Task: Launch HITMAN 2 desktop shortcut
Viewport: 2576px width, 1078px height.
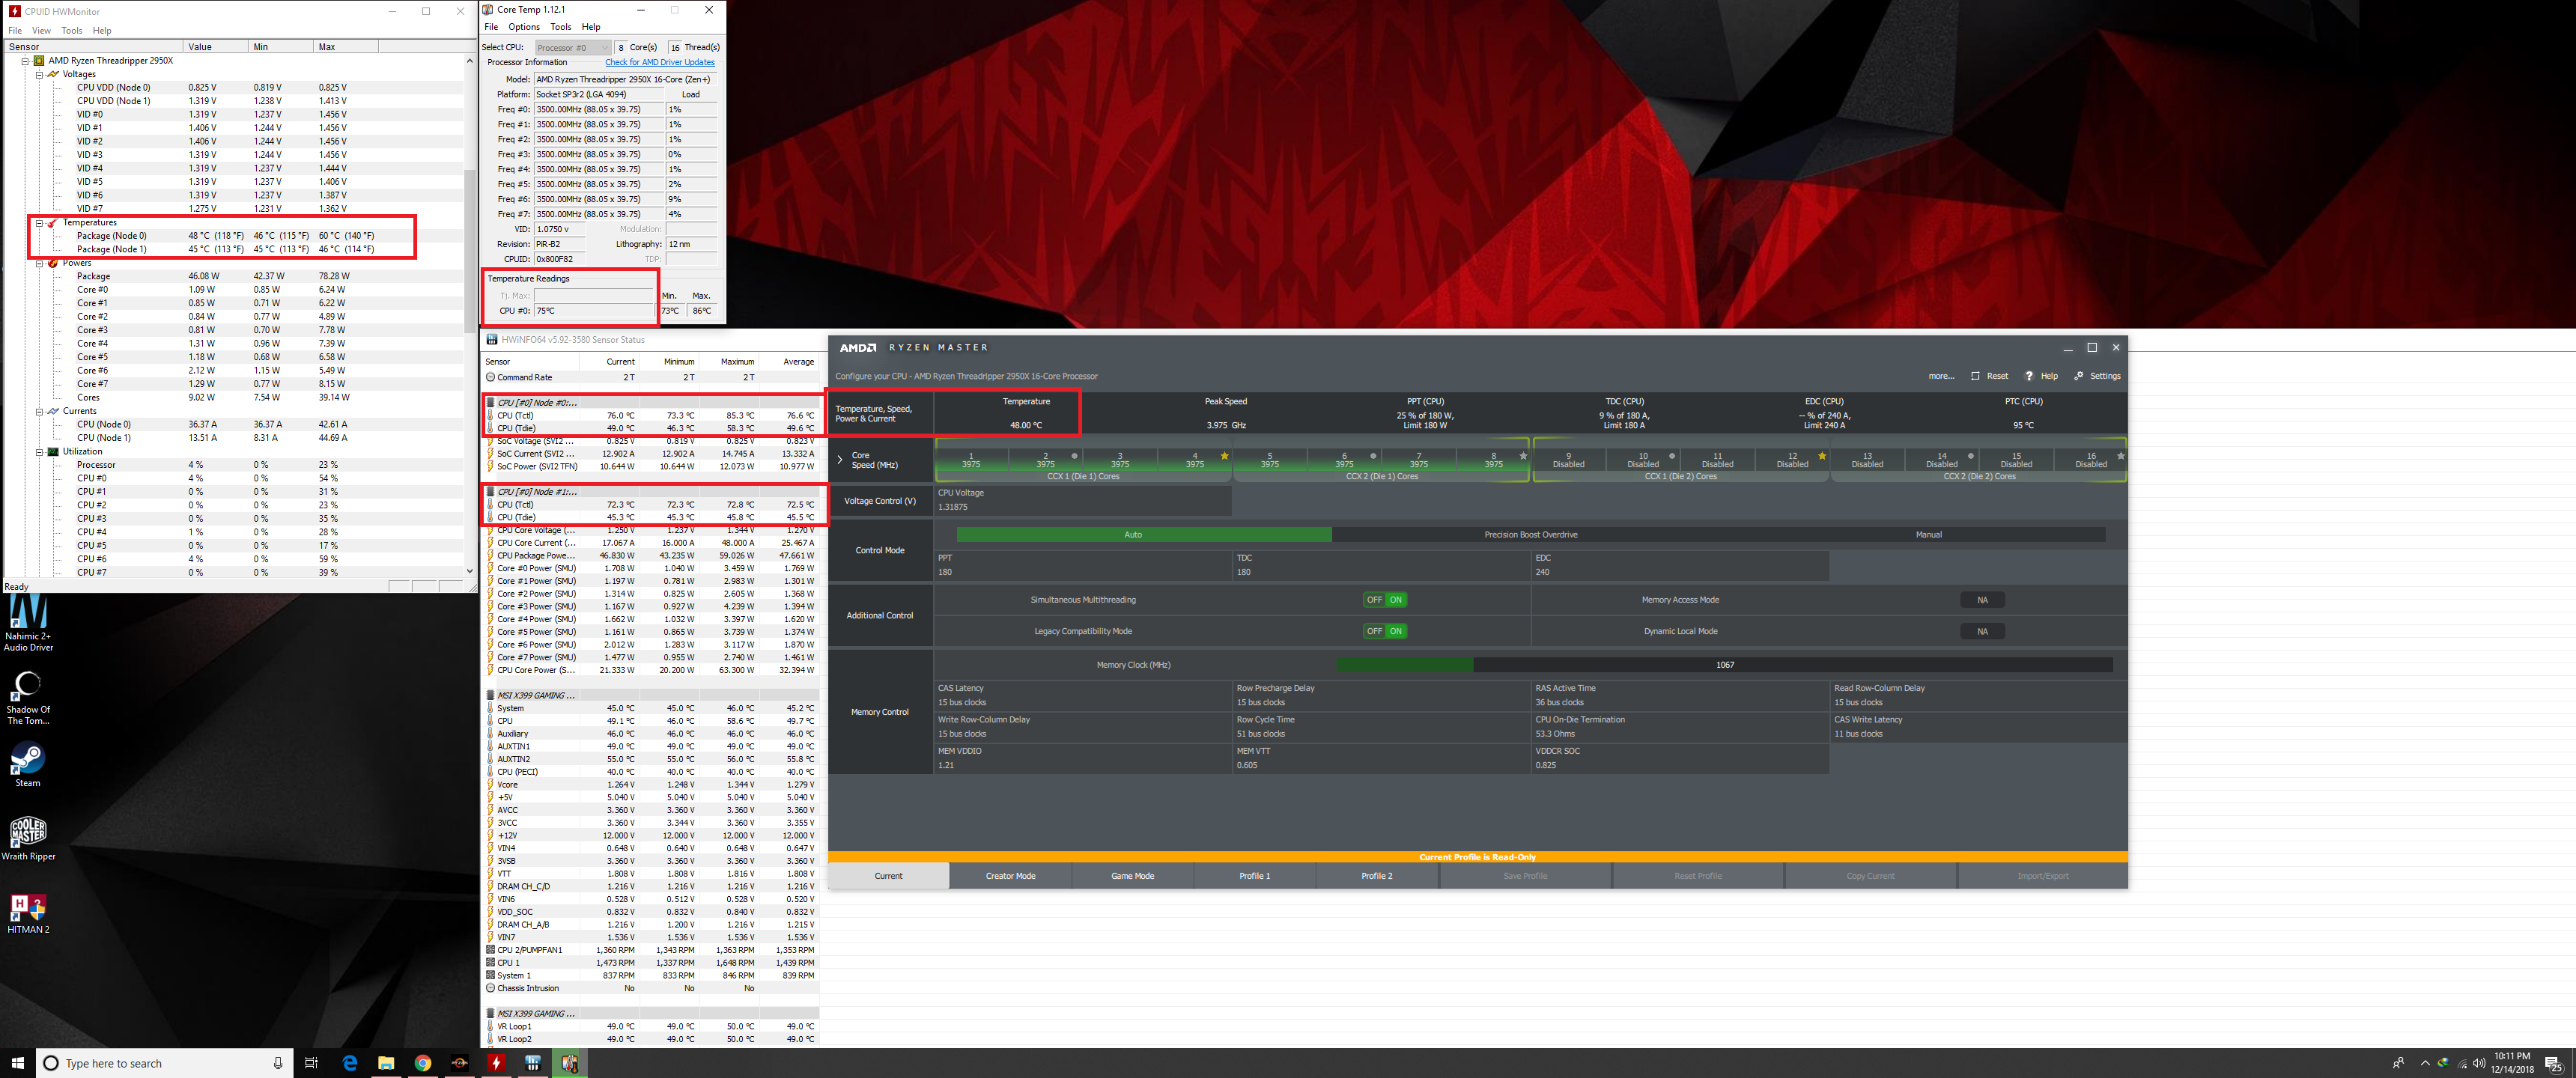Action: pyautogui.click(x=28, y=912)
